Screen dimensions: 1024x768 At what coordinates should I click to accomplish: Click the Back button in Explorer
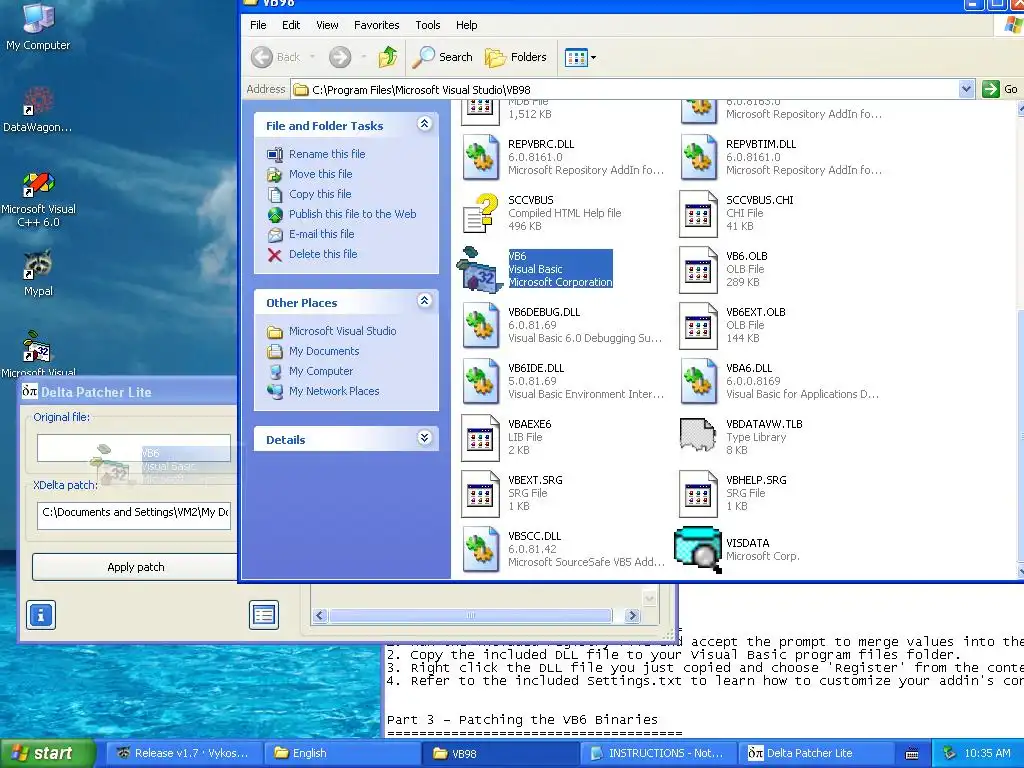click(276, 57)
